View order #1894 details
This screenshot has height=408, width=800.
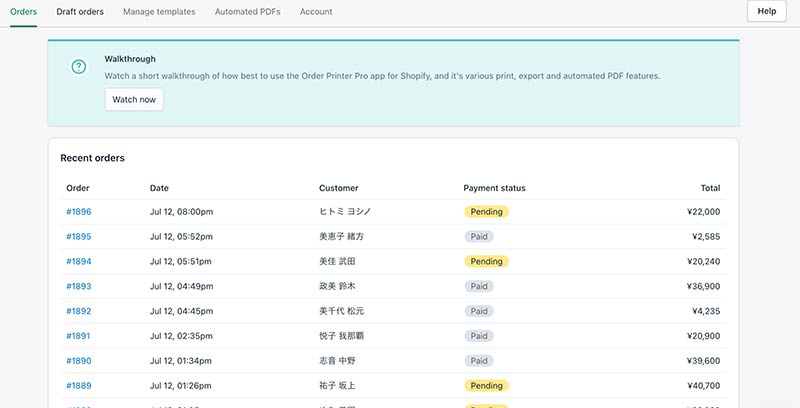79,262
